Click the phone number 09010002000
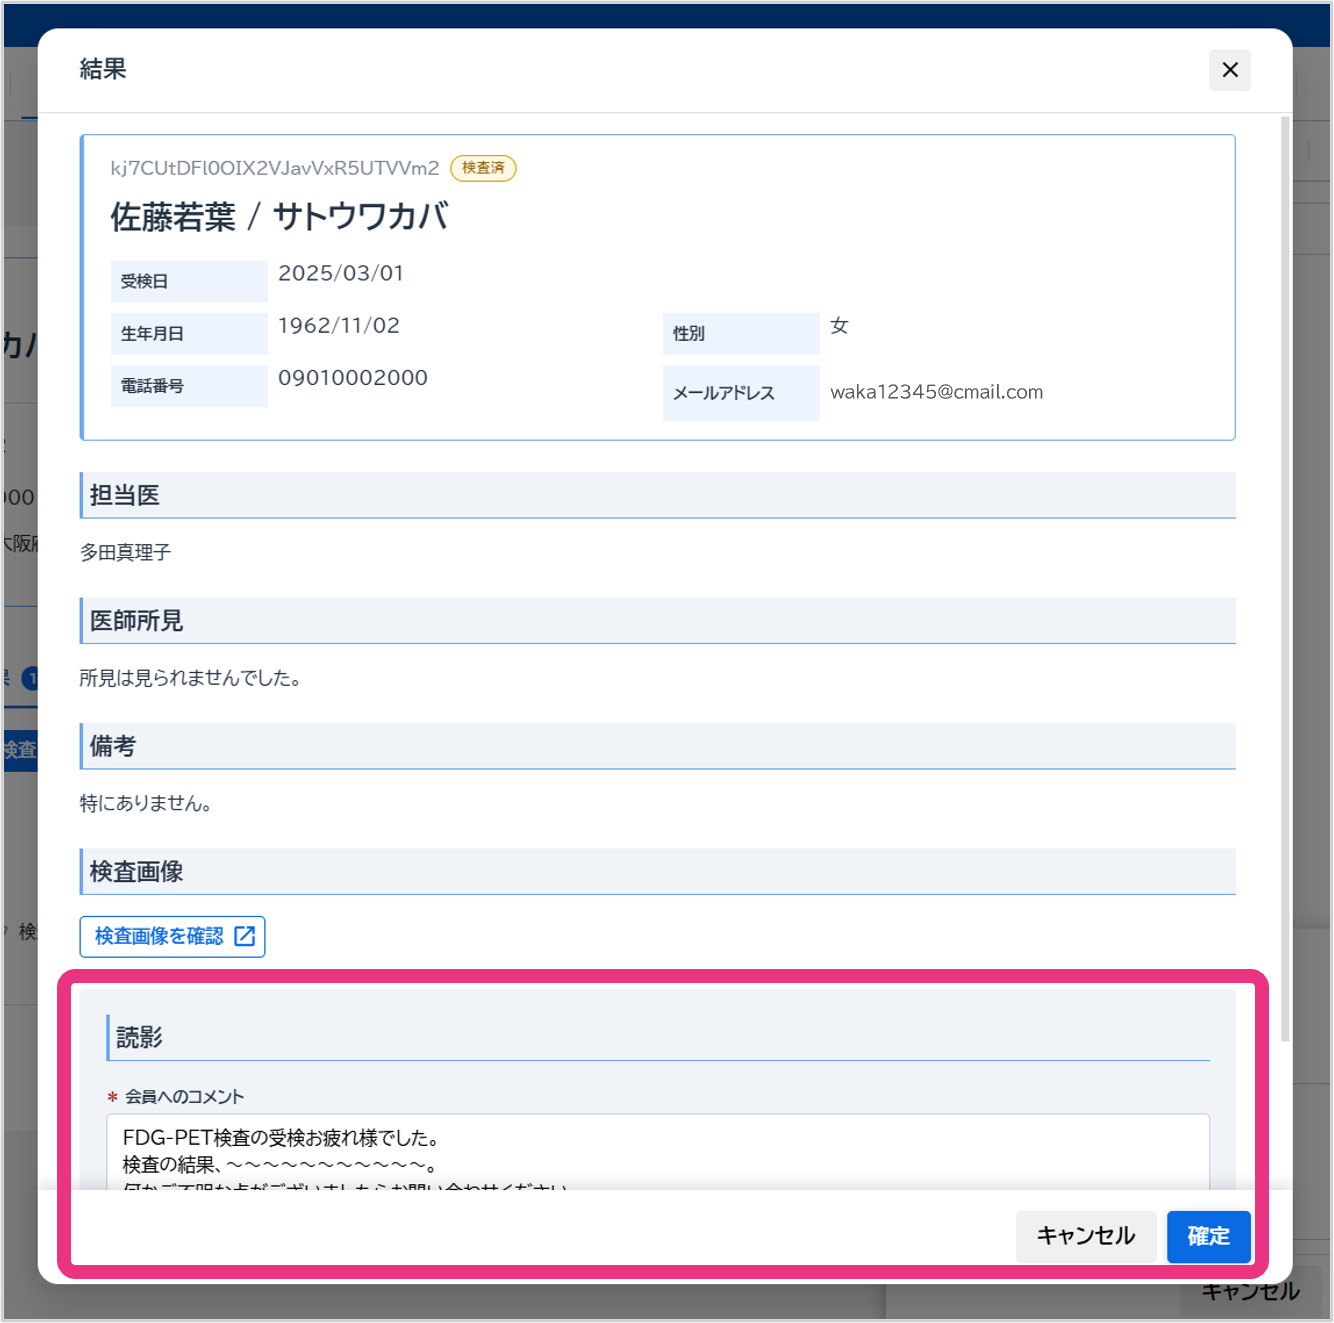 coord(353,378)
